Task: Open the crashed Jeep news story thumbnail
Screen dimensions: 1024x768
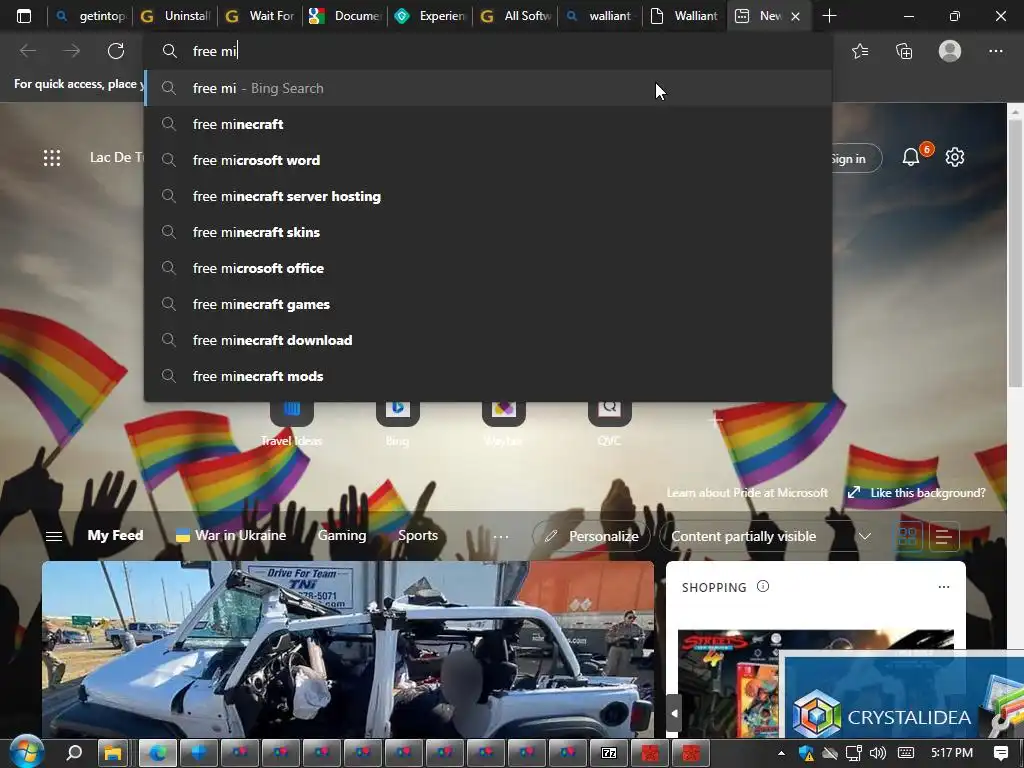Action: [347, 650]
